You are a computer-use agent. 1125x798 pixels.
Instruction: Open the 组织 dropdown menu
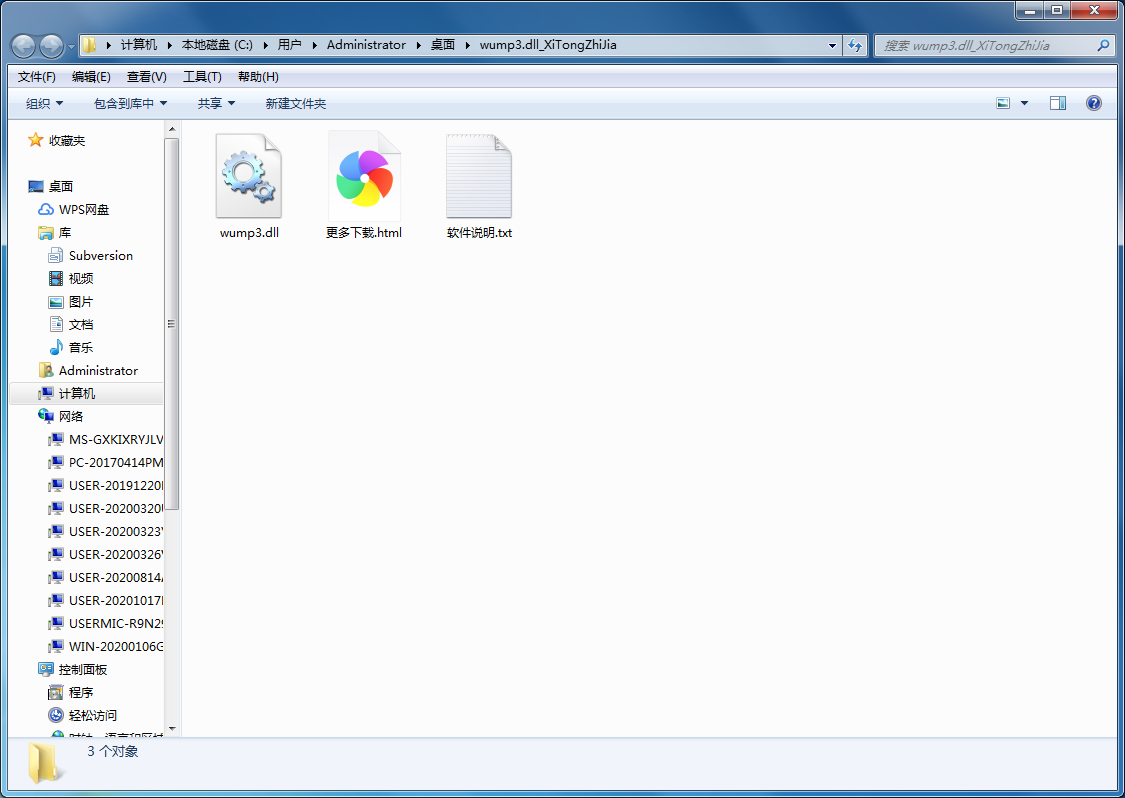click(44, 103)
